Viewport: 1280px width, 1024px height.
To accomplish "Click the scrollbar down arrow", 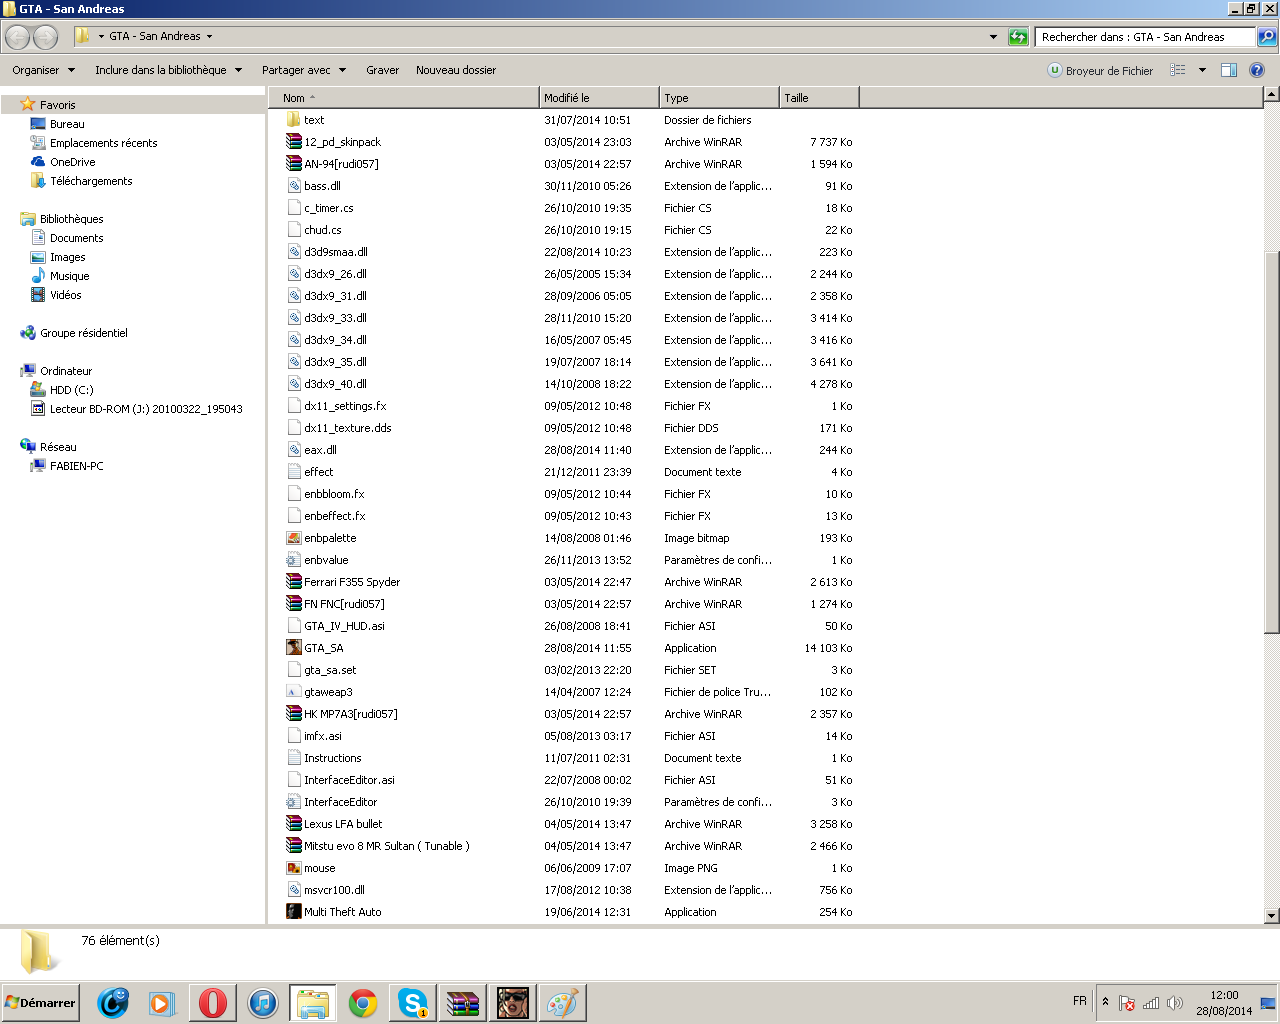I will coord(1271,915).
